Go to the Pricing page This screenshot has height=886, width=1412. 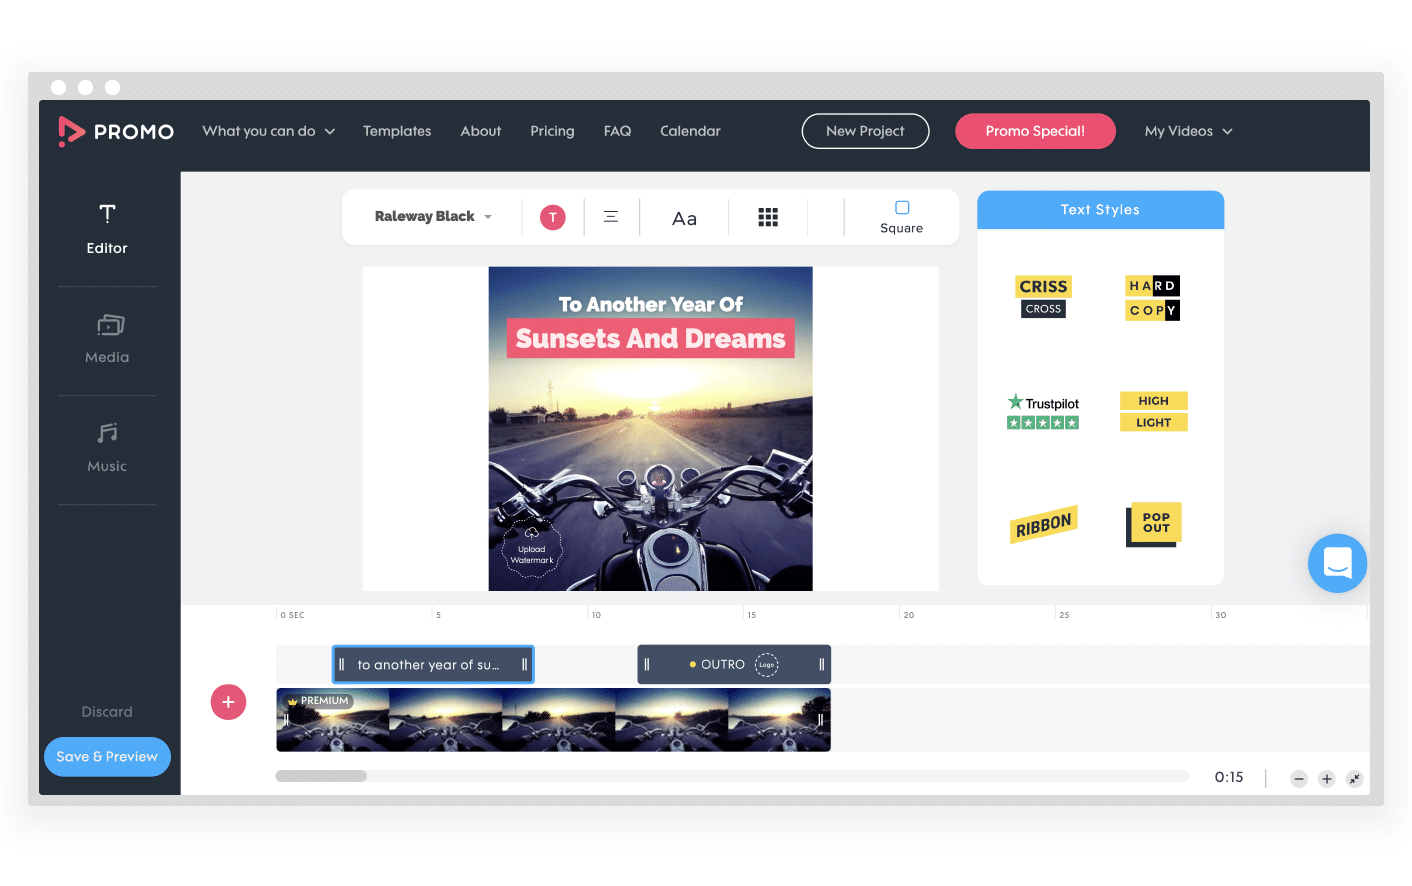[552, 131]
